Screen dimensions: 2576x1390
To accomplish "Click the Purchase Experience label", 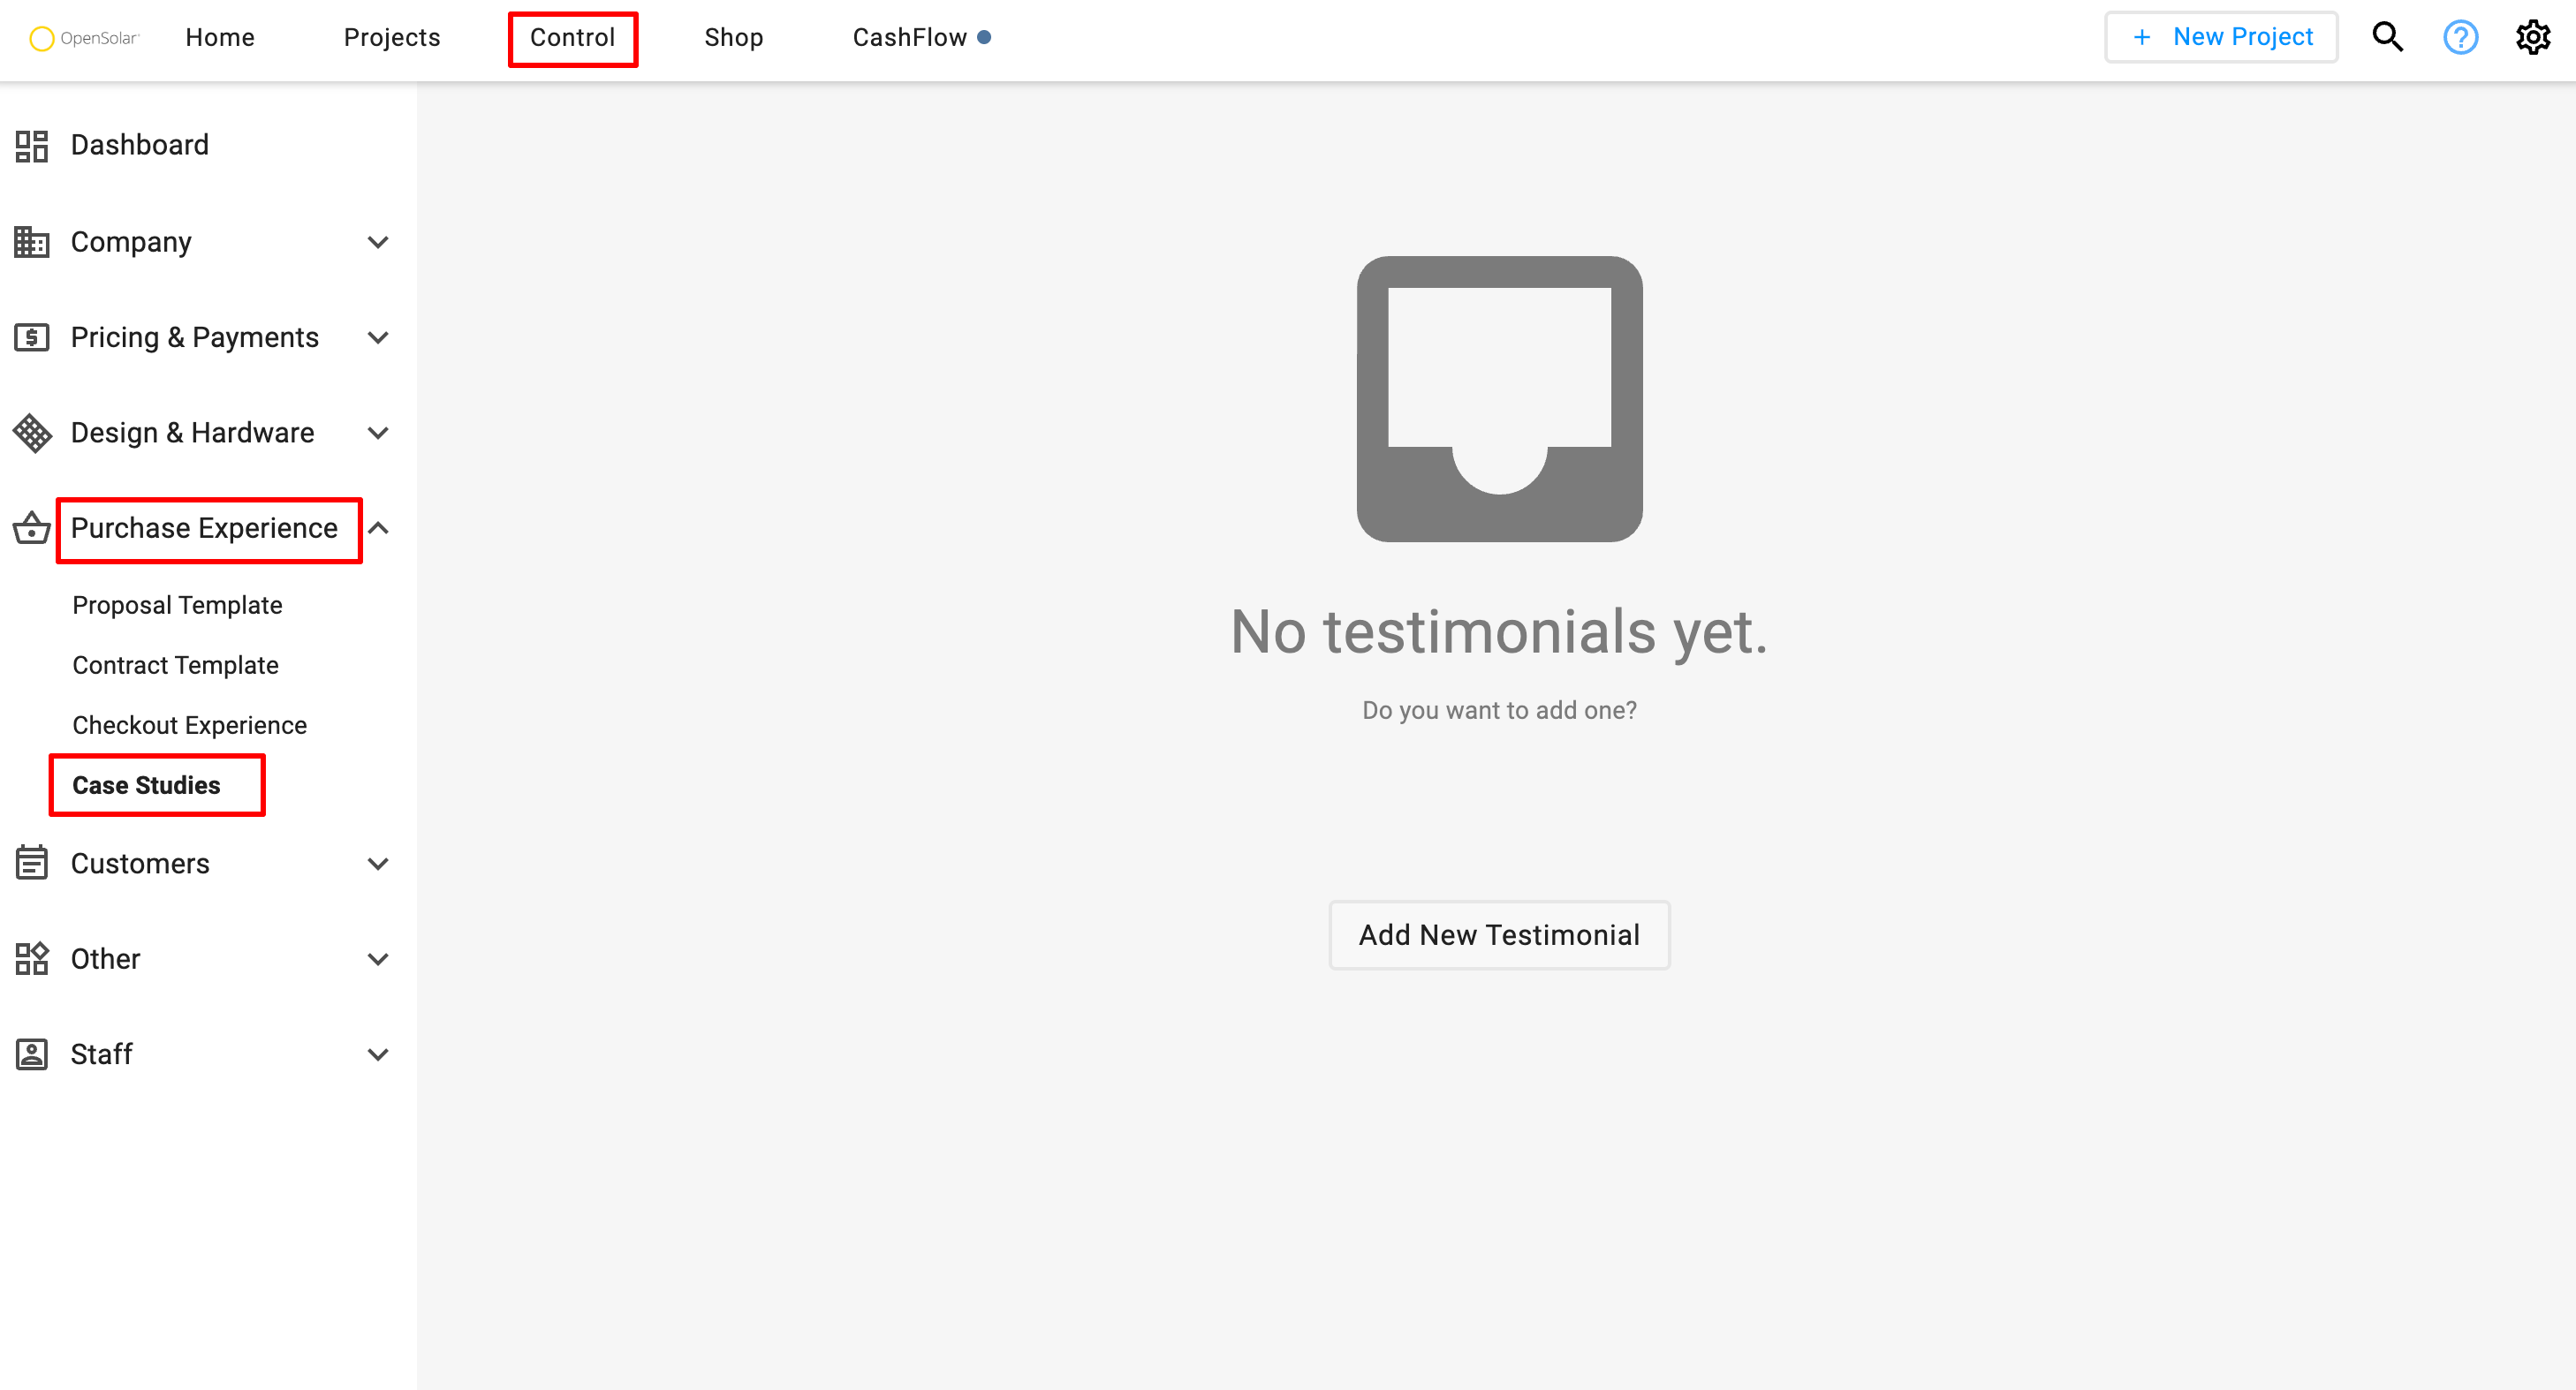I will [x=204, y=528].
